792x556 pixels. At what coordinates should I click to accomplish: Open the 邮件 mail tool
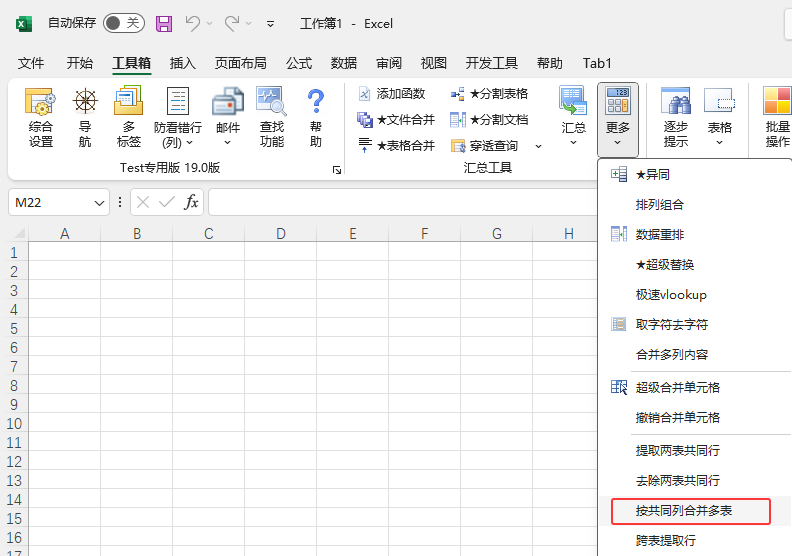point(228,103)
